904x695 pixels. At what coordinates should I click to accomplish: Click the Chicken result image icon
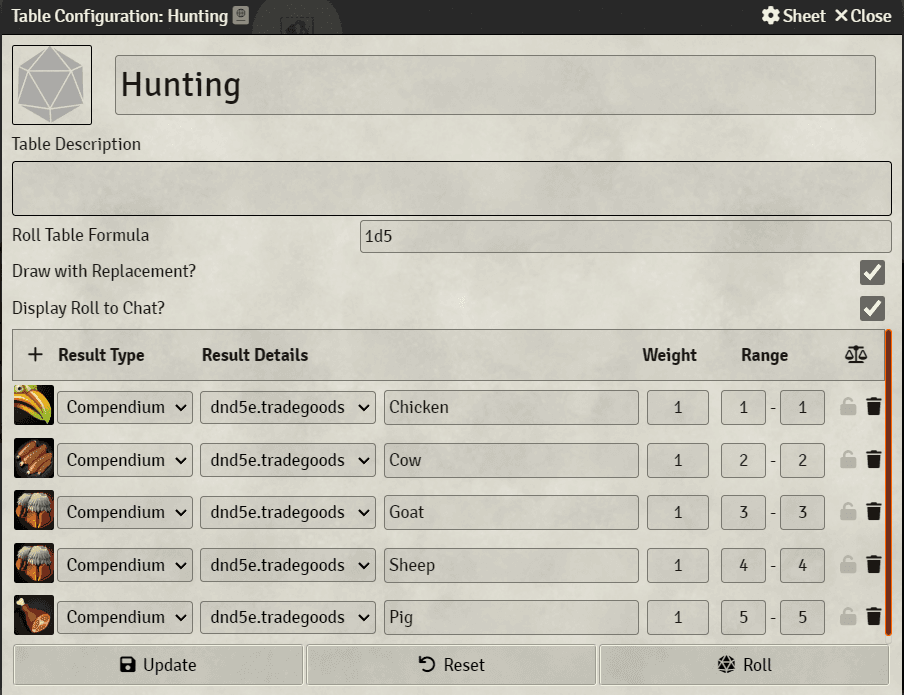click(x=33, y=407)
